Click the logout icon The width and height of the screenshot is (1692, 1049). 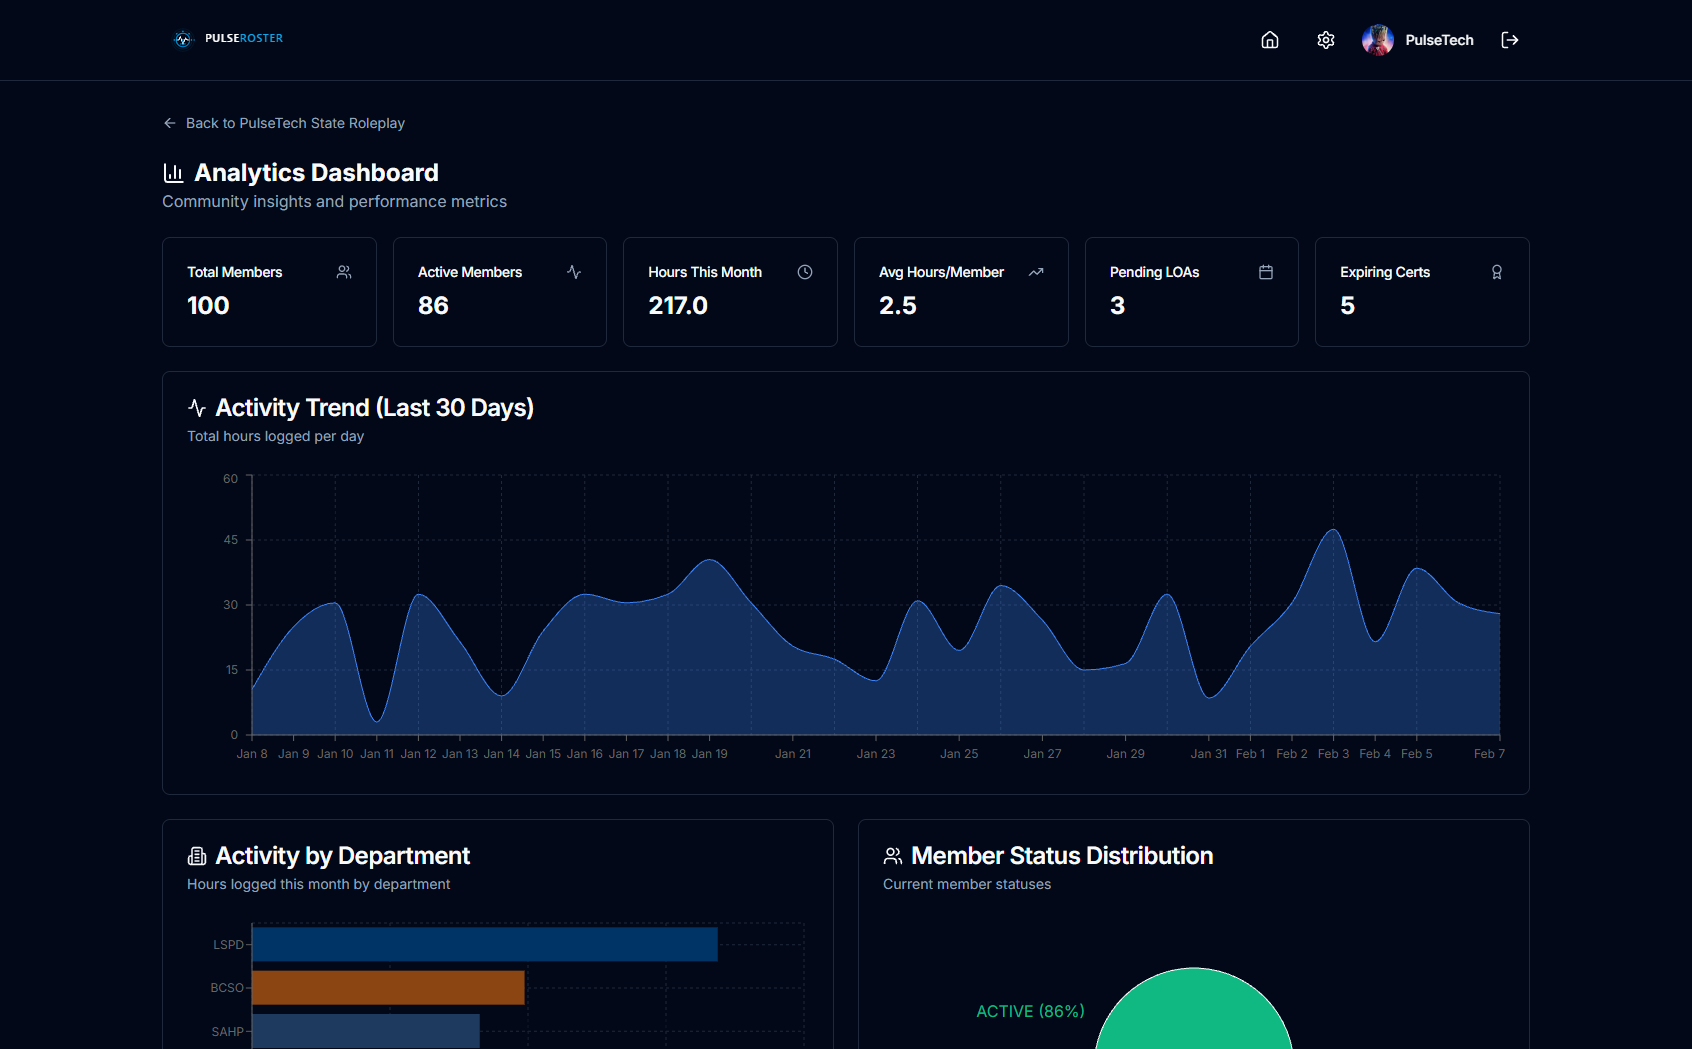coord(1510,40)
